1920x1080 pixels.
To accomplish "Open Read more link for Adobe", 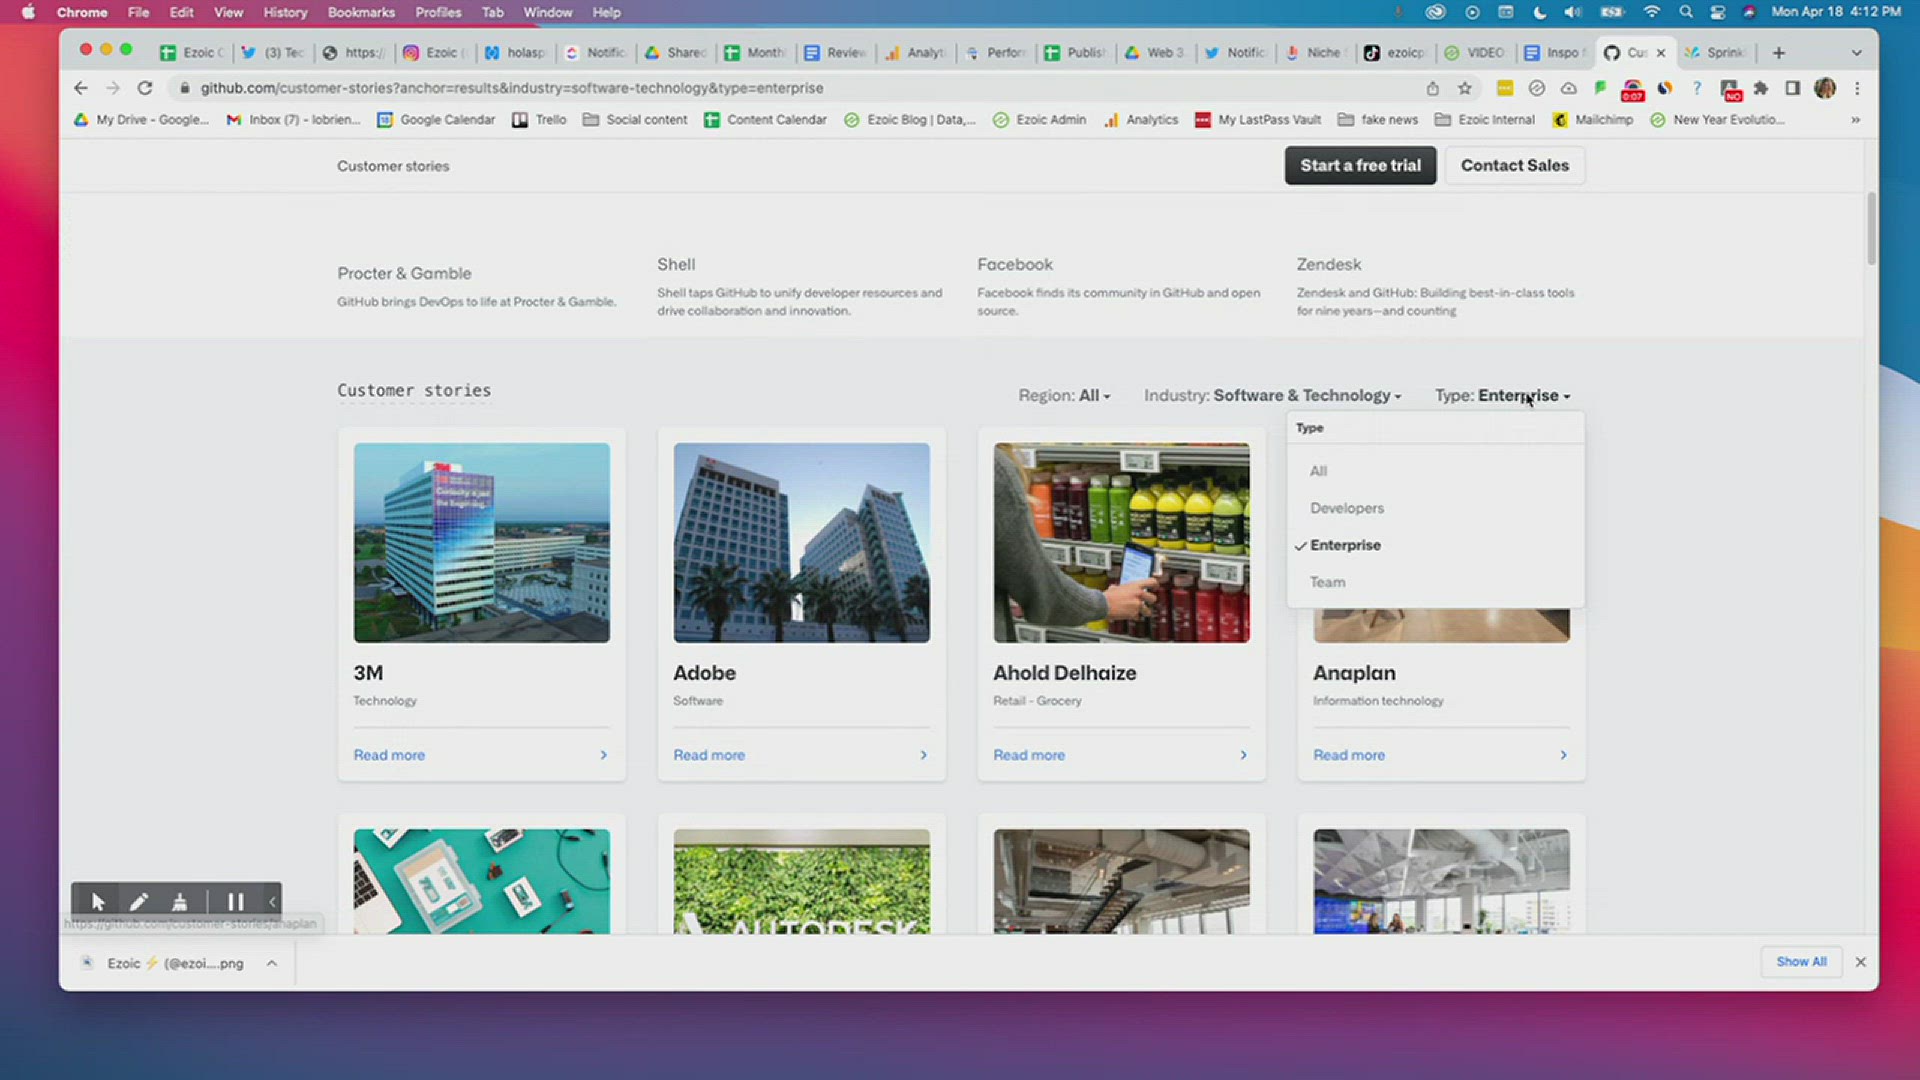I will coord(709,755).
